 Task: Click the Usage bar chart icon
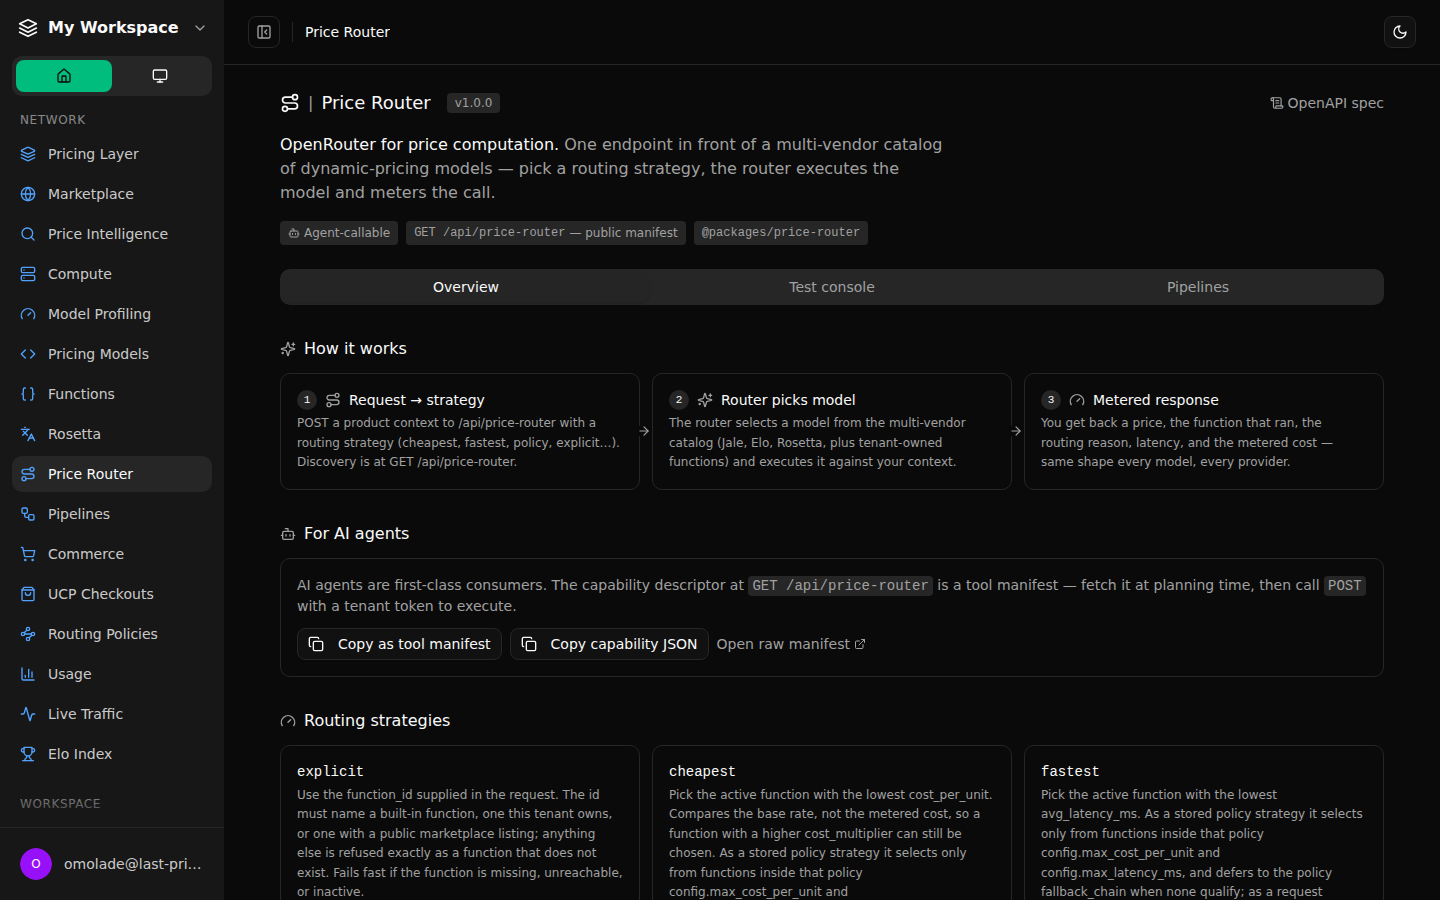[x=28, y=674]
